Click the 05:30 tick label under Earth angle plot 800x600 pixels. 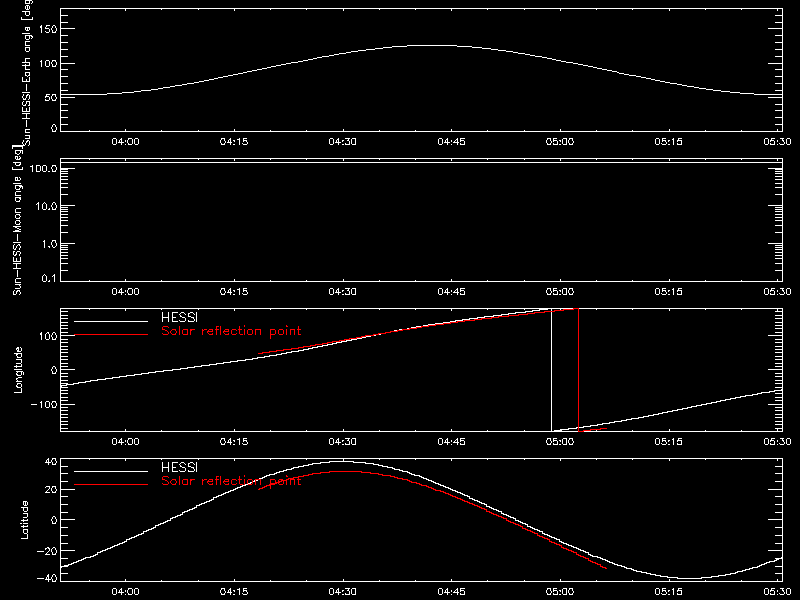777,141
